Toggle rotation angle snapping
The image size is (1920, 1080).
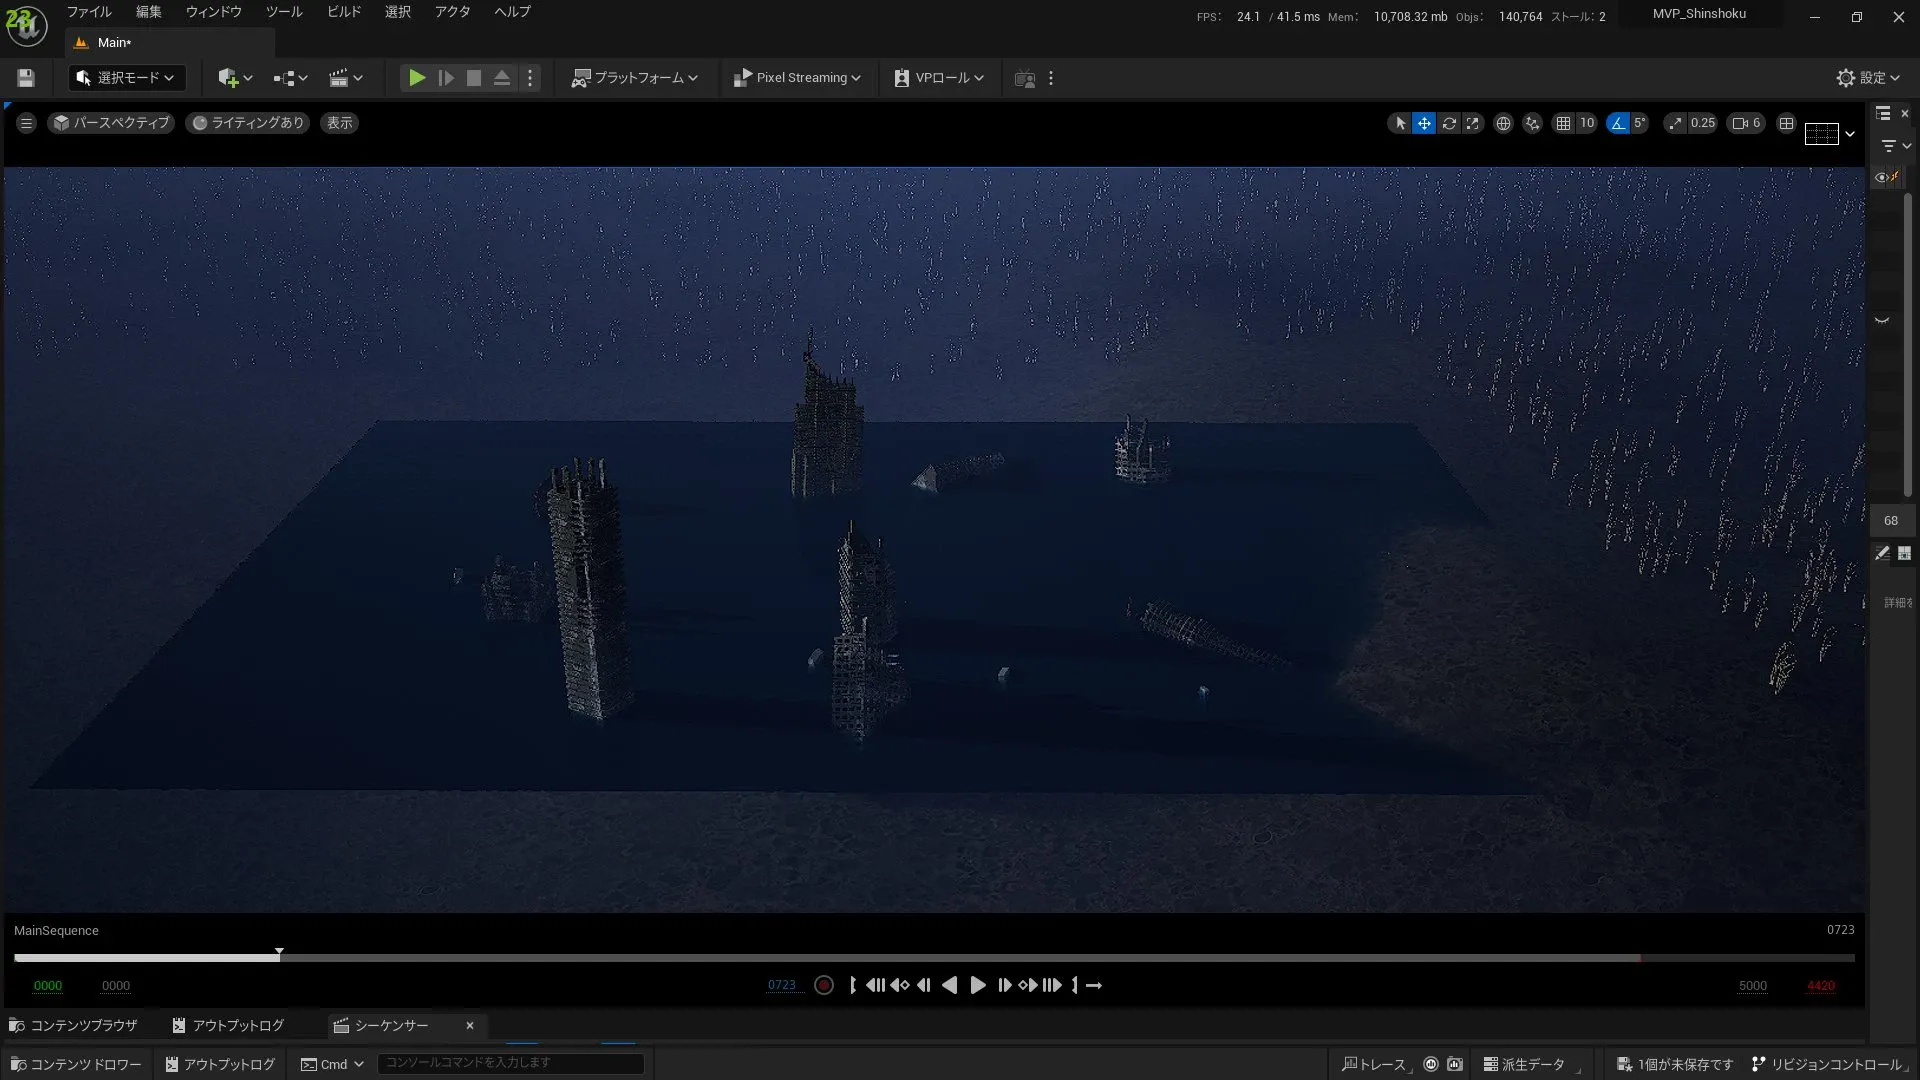(1617, 123)
